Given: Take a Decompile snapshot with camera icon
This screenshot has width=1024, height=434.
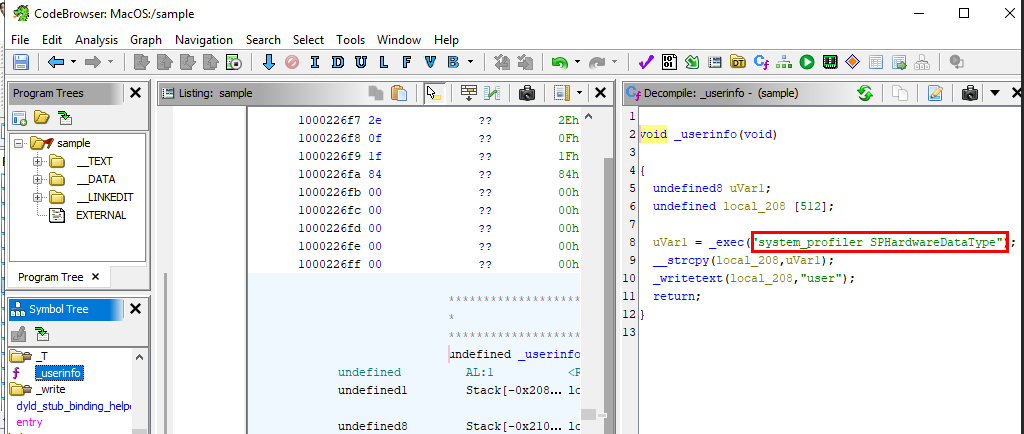Looking at the screenshot, I should [970, 93].
